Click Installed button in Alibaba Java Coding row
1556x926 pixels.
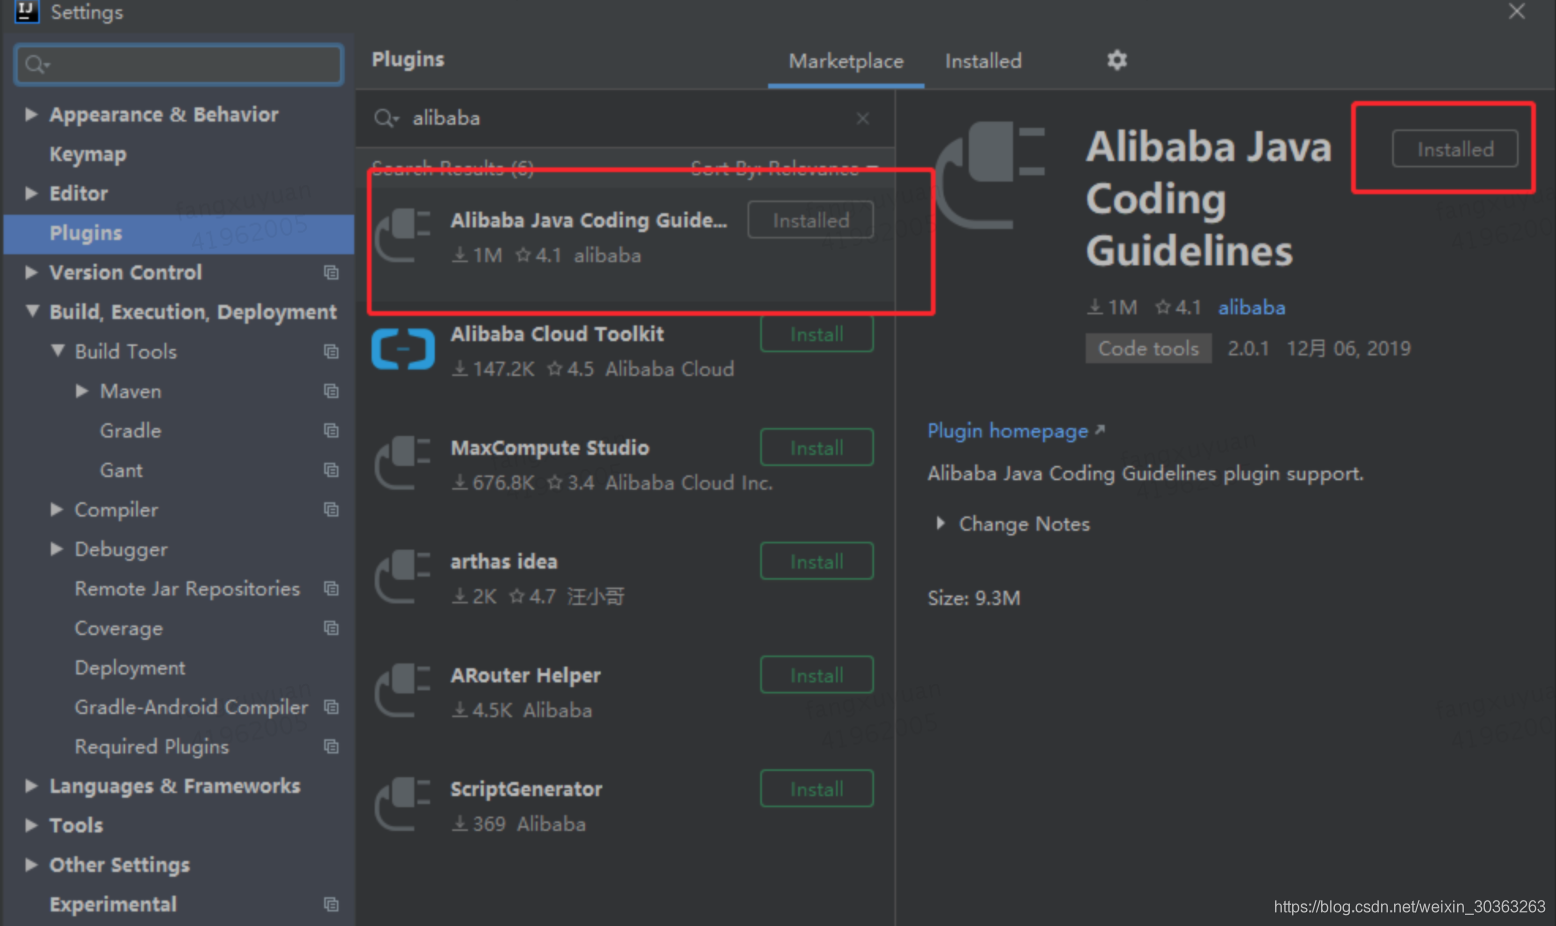811,220
